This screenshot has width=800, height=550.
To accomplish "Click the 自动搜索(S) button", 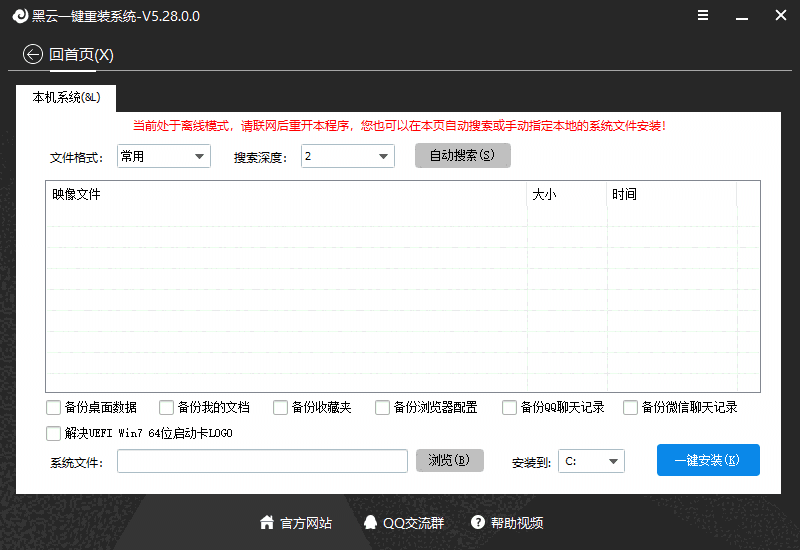I will tap(463, 156).
